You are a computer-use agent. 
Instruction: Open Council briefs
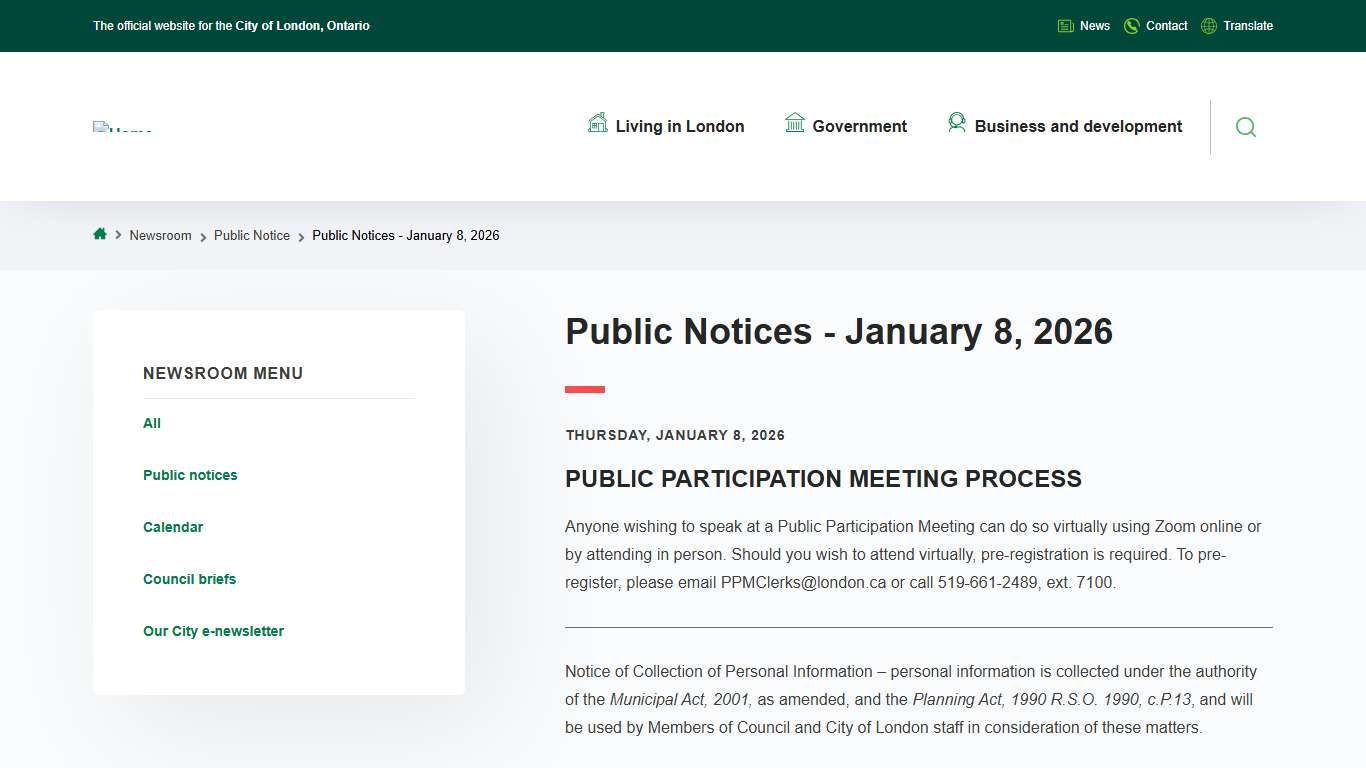189,579
